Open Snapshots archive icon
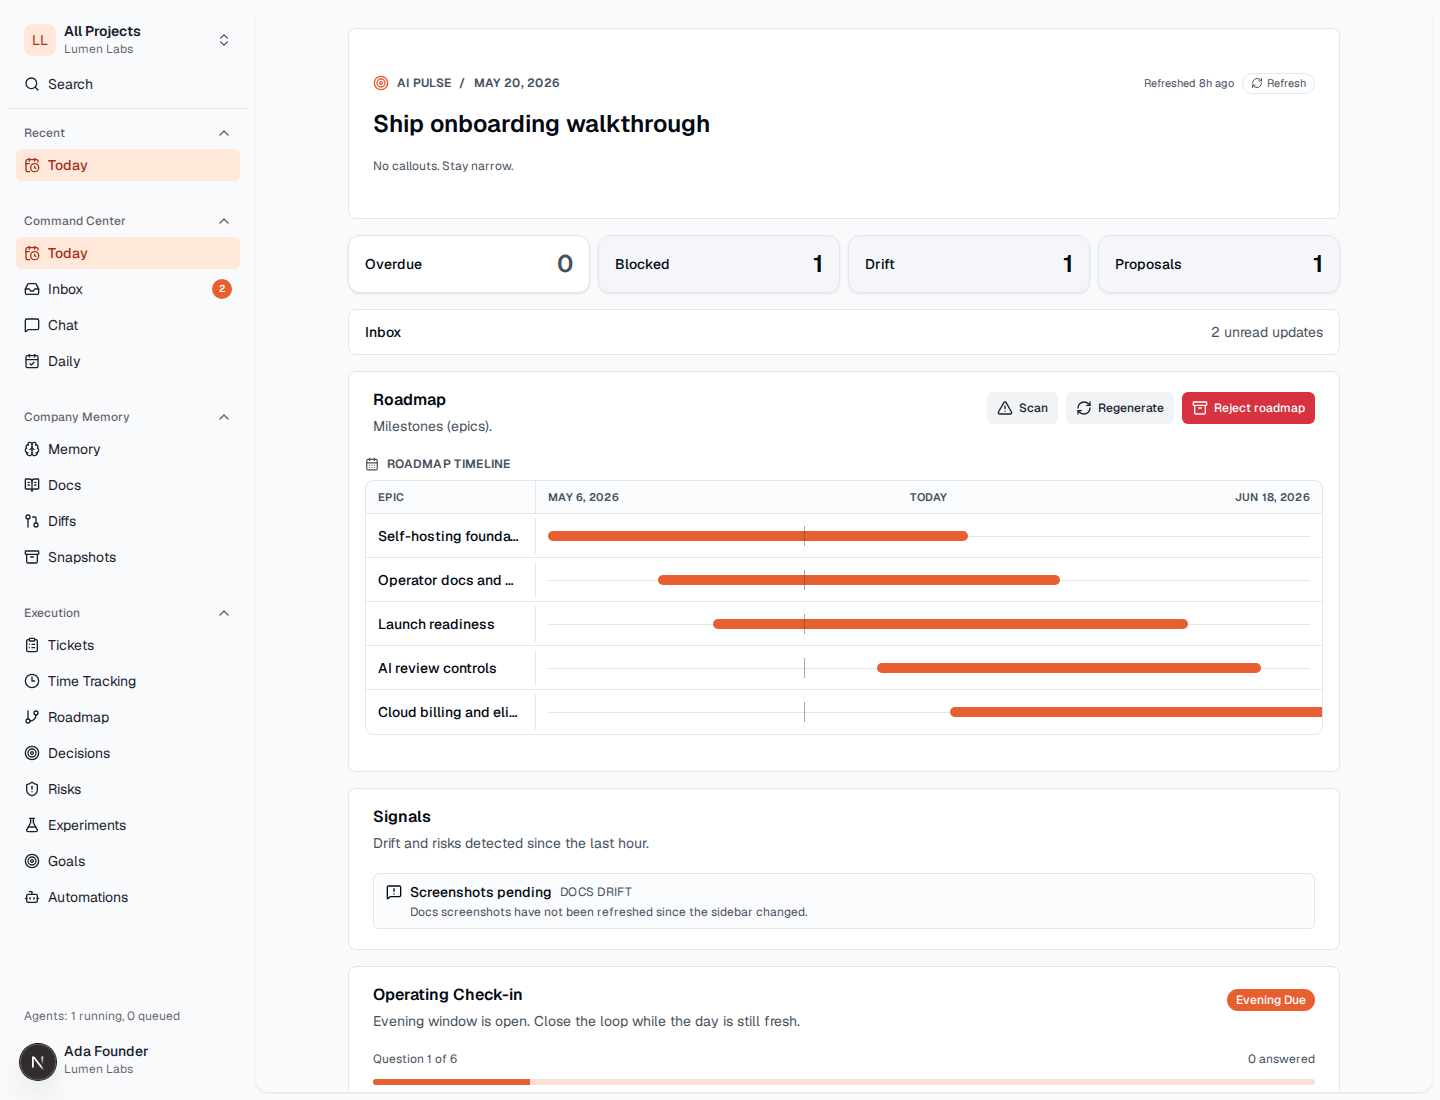Screen dimensions: 1440x1100 (32, 557)
